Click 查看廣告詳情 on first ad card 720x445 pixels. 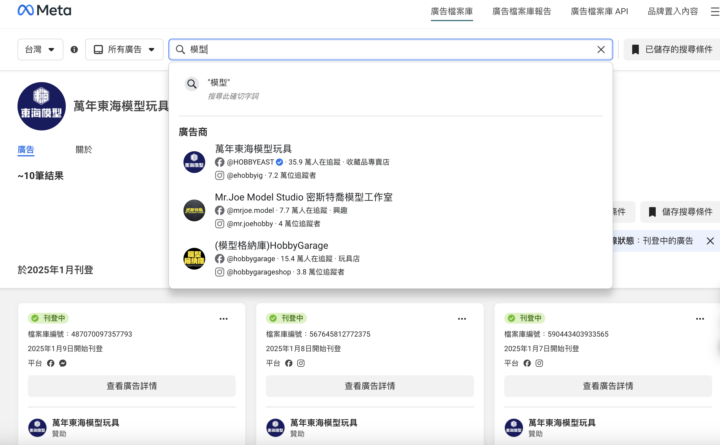(131, 386)
